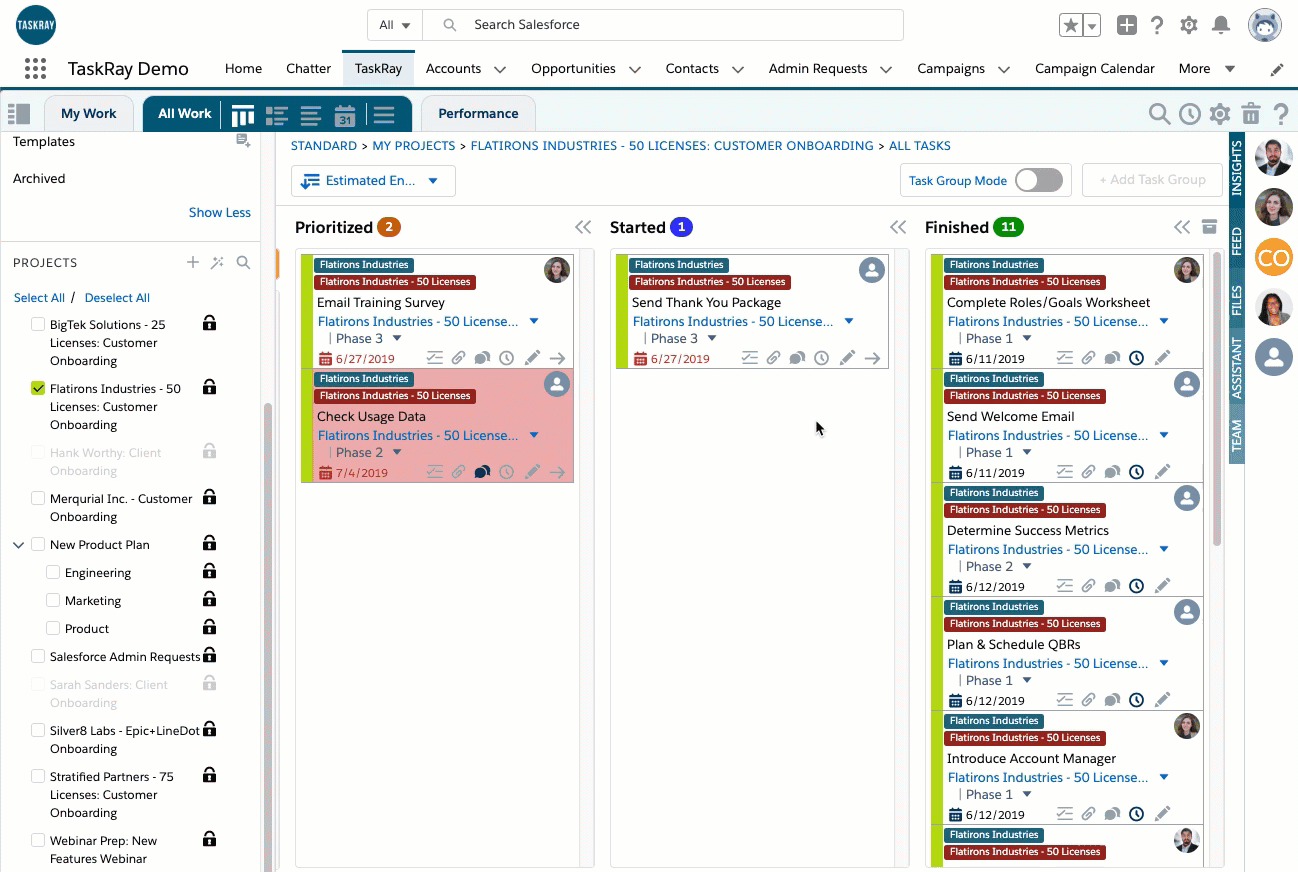
Task: Open Archived in sidebar
Action: click(39, 179)
